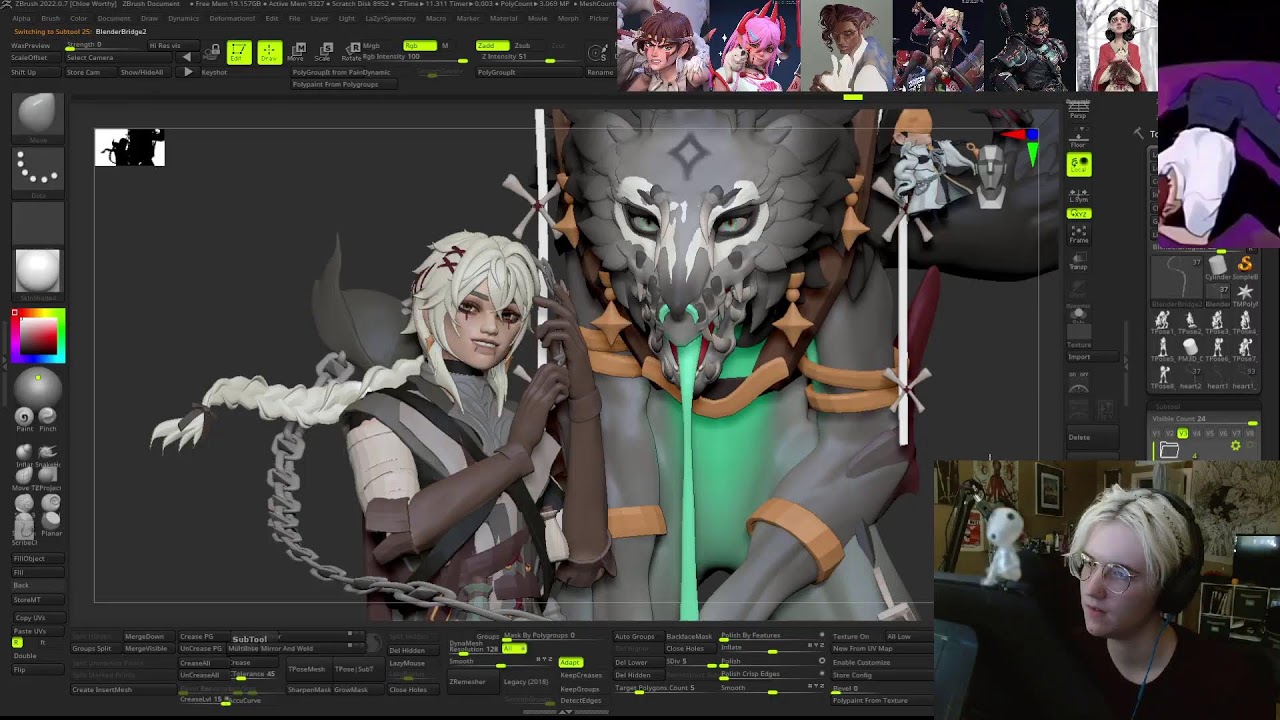Toggle the L.Sym button
This screenshot has height=720, width=1280.
click(1078, 194)
